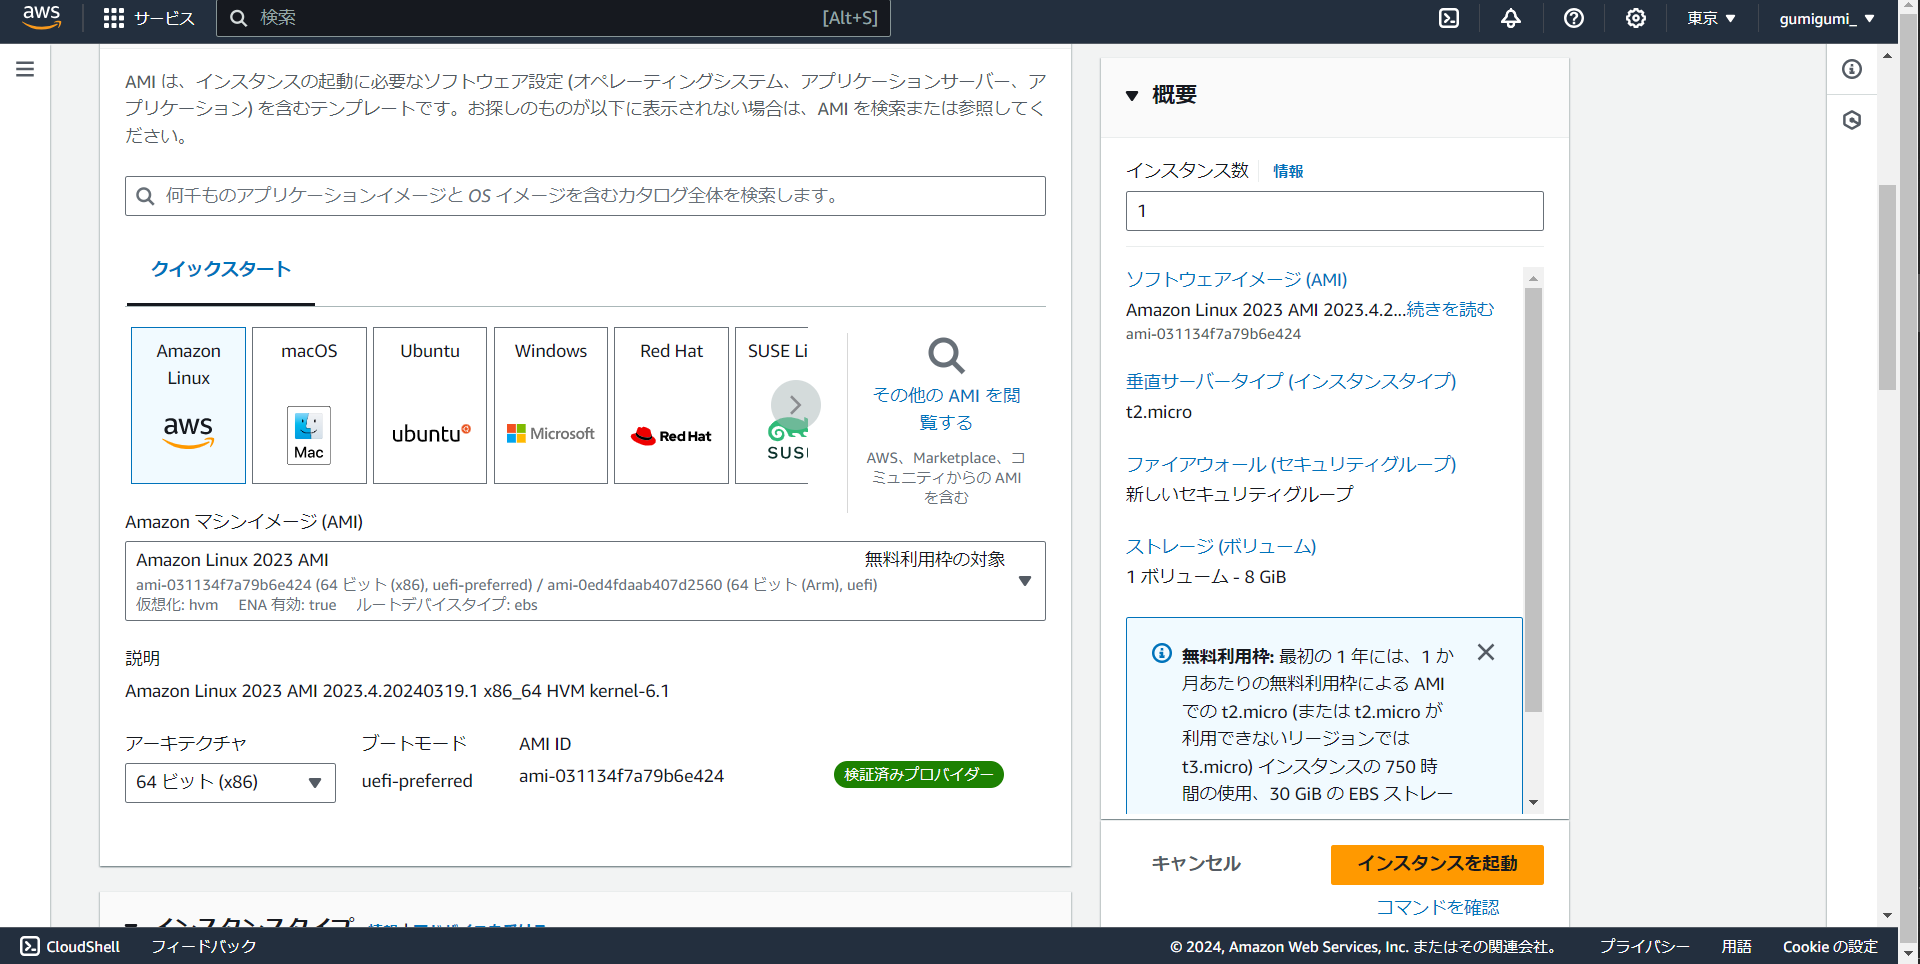Select the macOS AMI tile

(308, 404)
